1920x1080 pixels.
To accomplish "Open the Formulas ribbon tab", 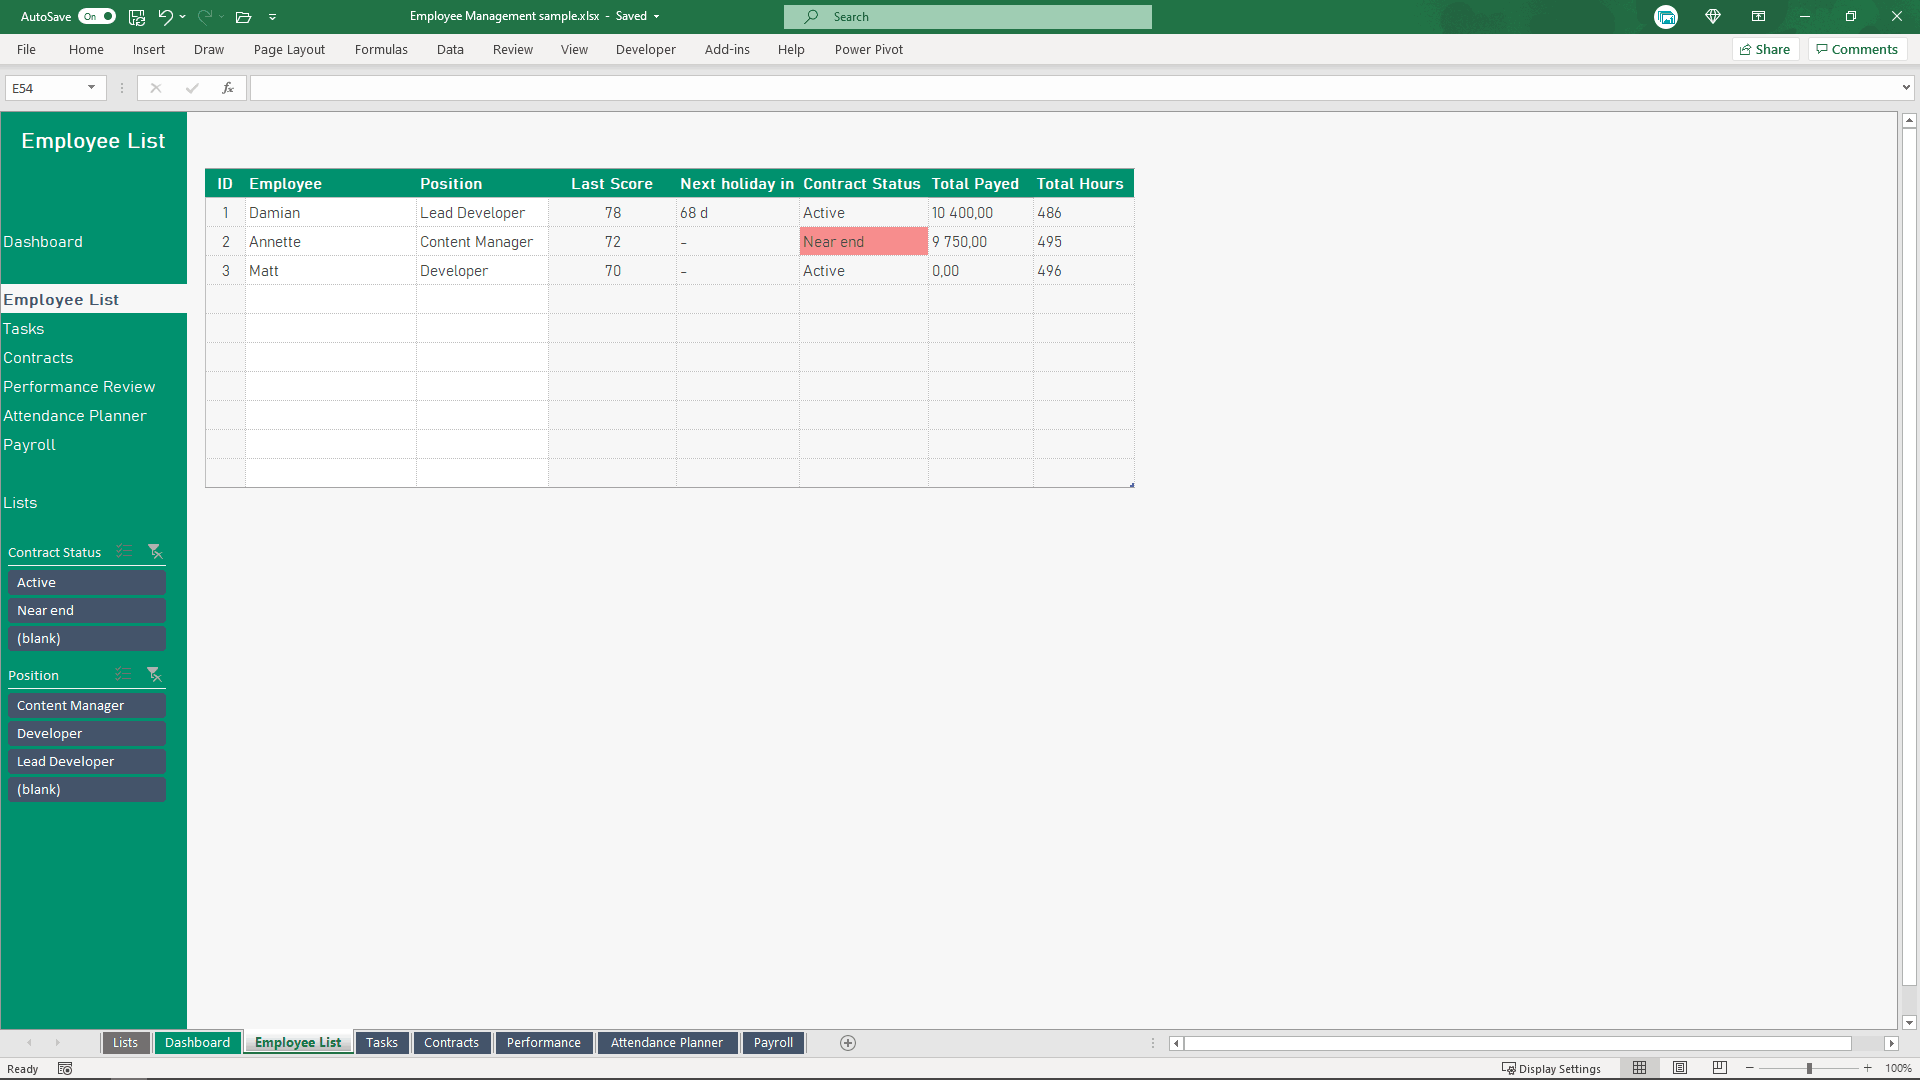I will point(381,49).
